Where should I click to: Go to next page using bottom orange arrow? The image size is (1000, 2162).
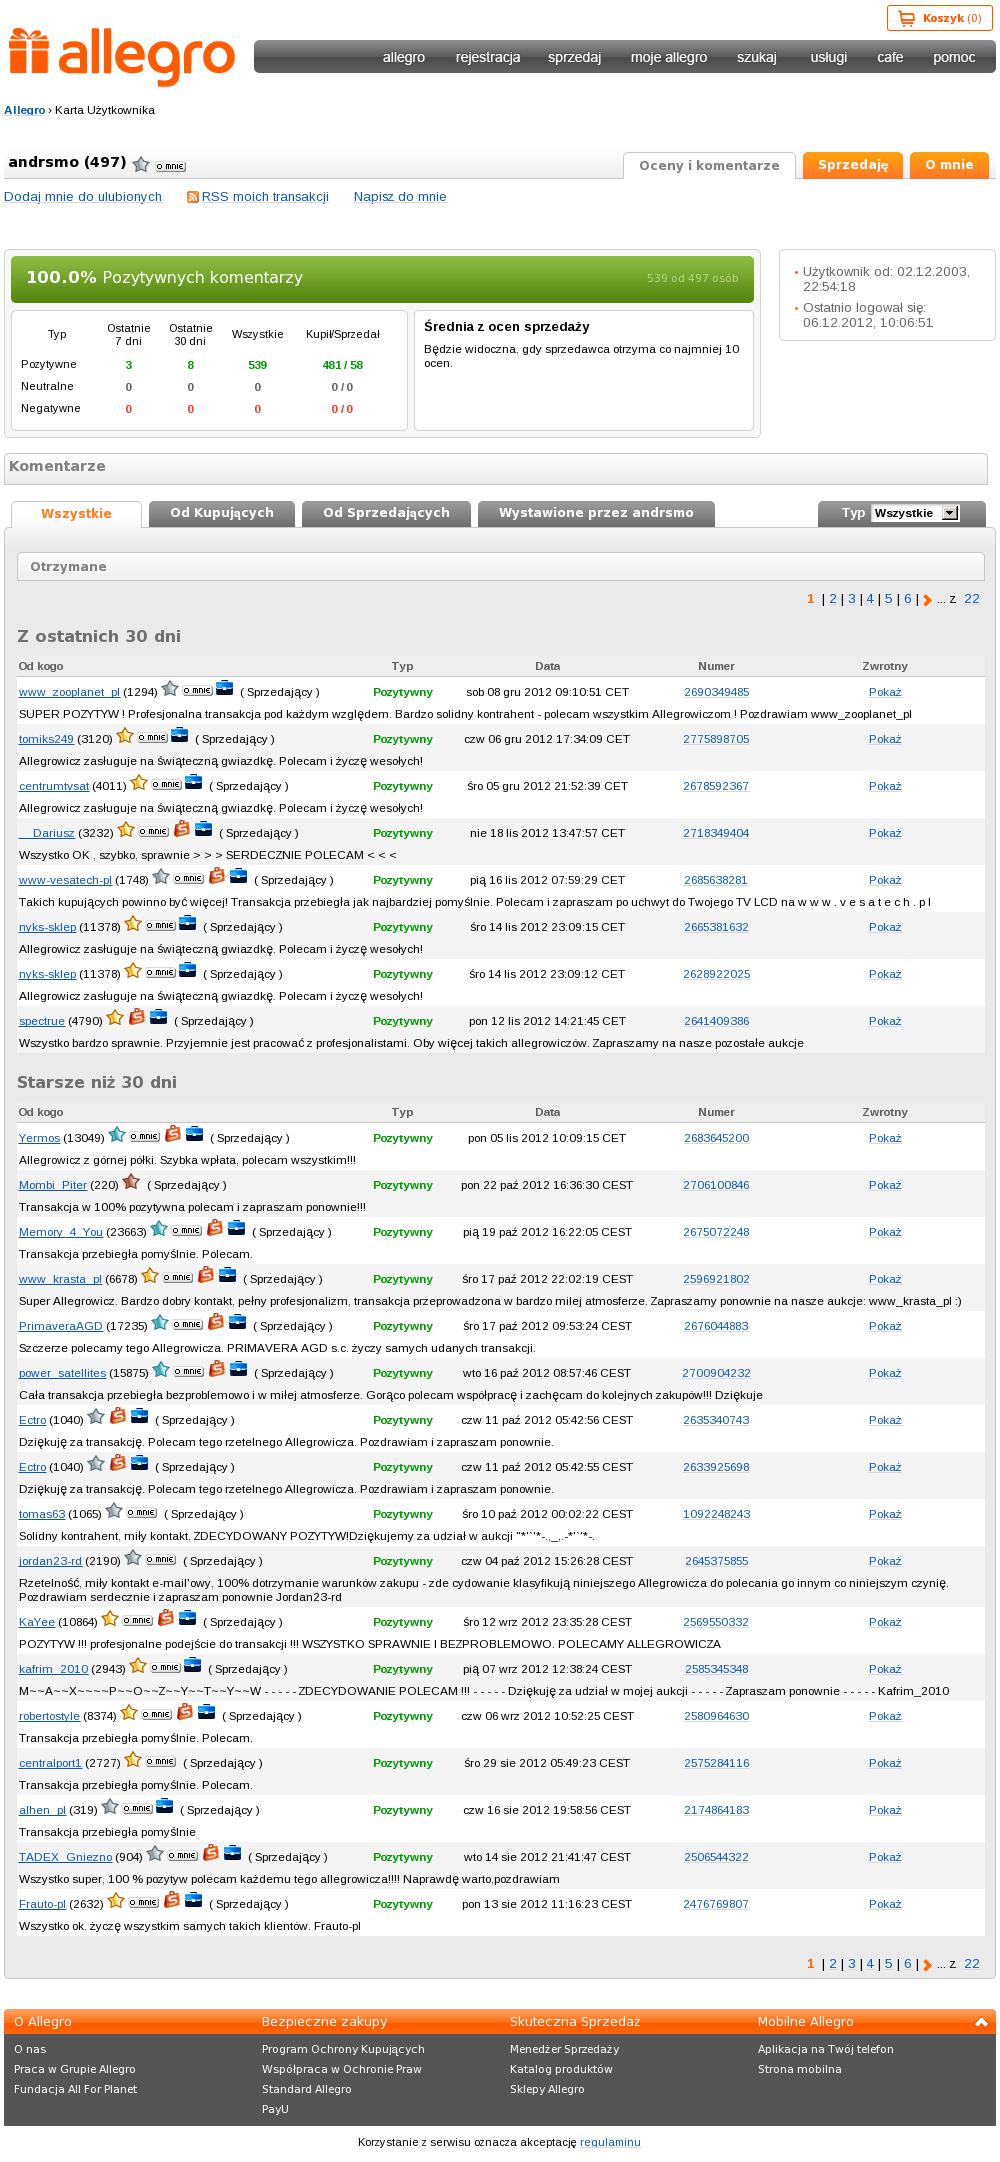click(x=928, y=1965)
